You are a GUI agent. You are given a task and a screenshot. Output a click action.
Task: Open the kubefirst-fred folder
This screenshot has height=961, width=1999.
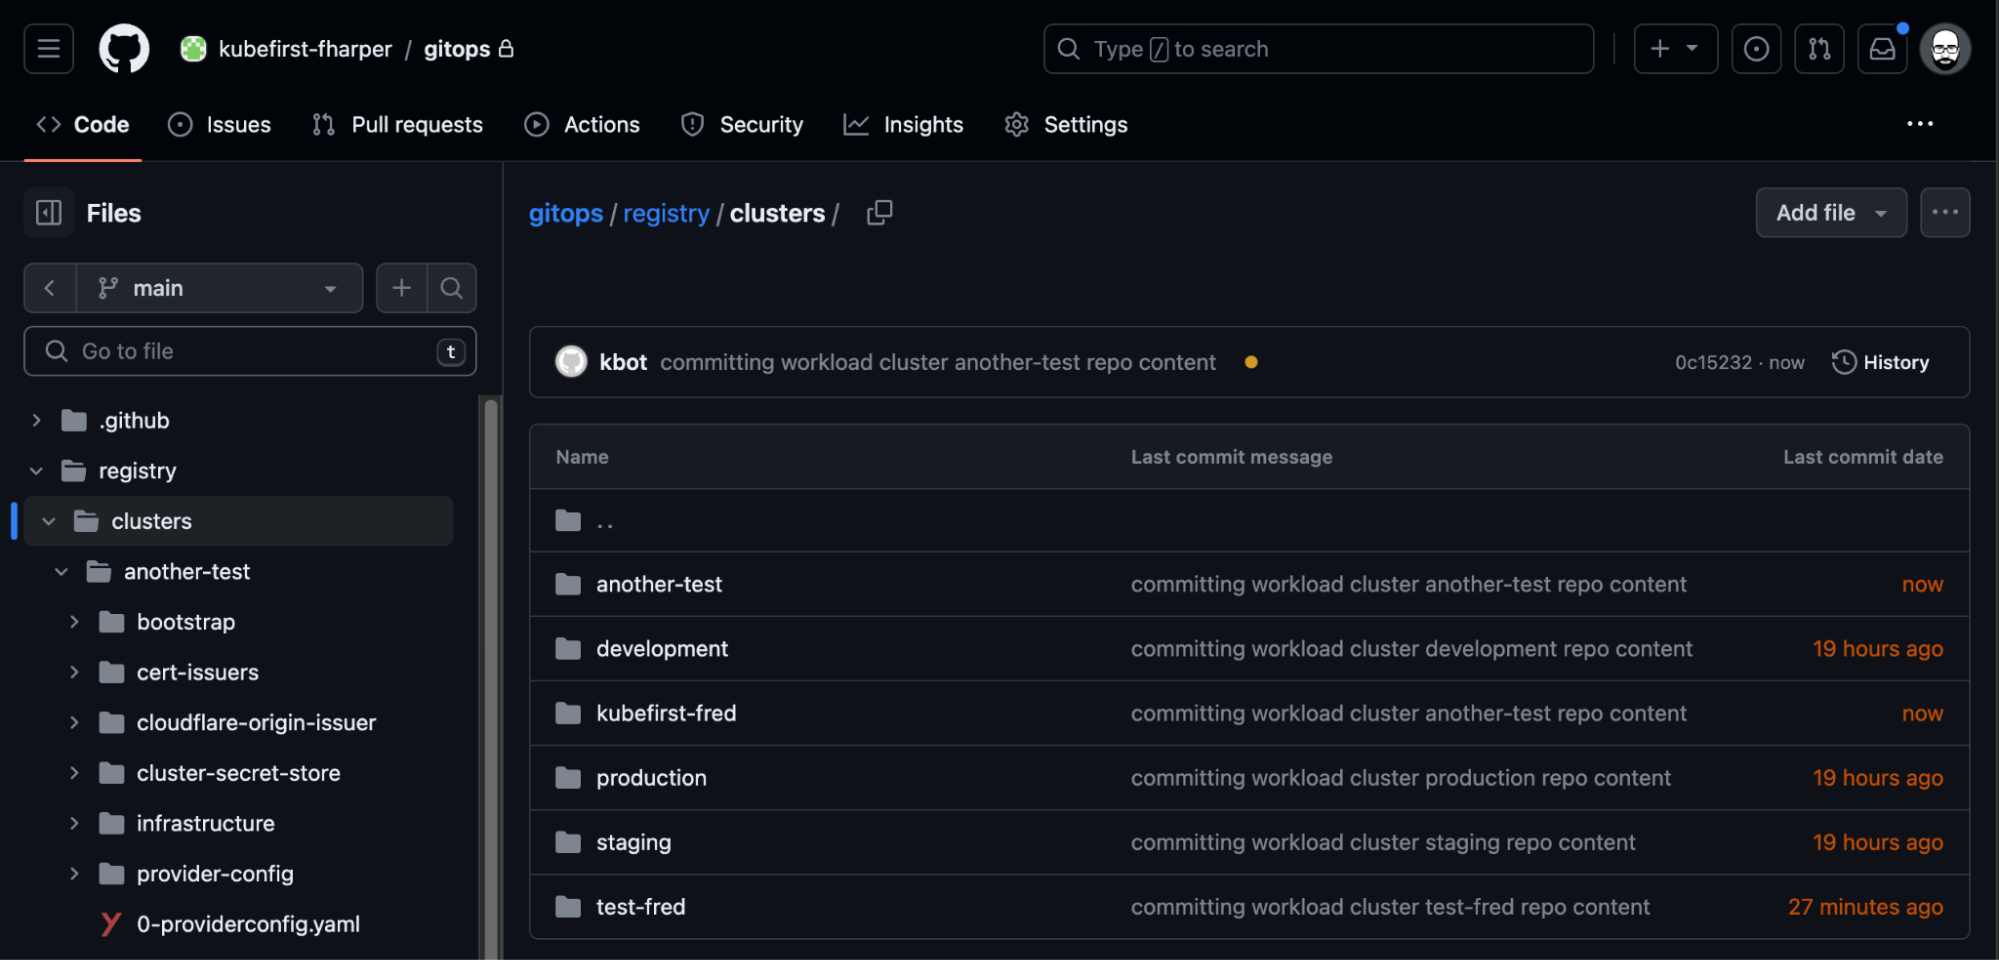(666, 713)
